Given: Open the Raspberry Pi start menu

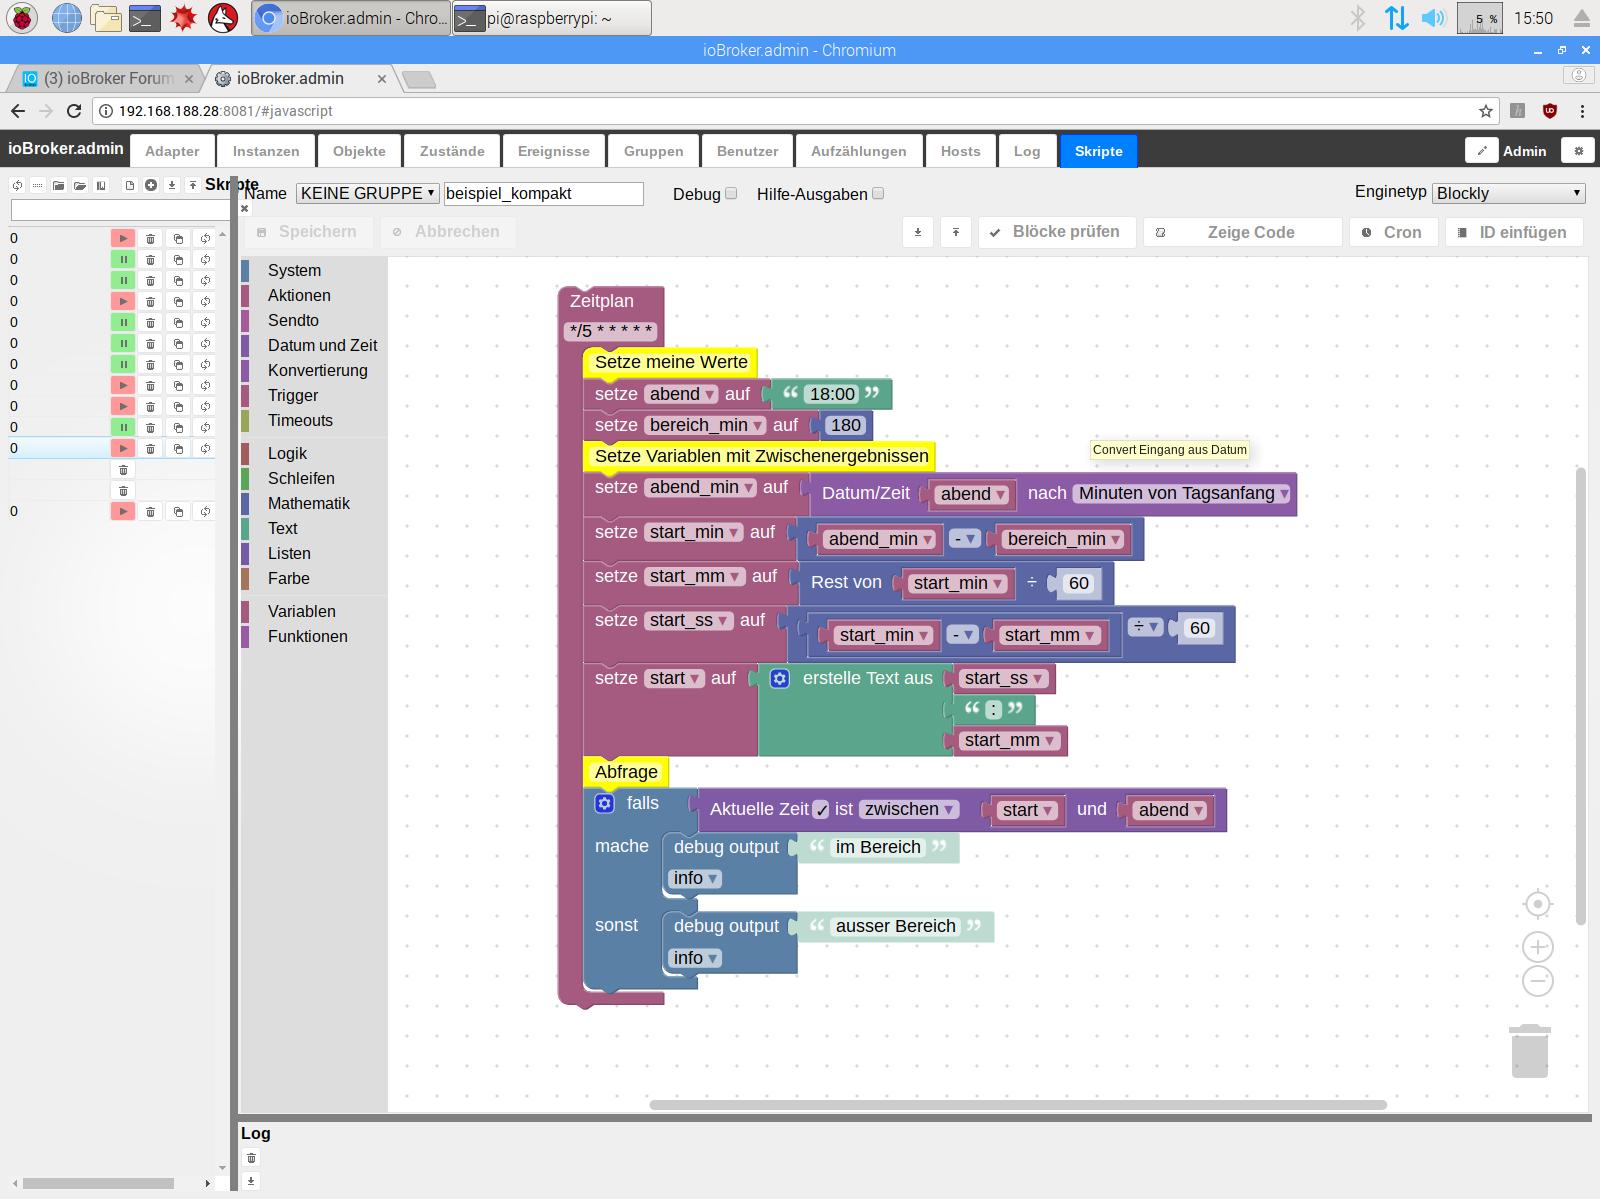Looking at the screenshot, I should 22,18.
